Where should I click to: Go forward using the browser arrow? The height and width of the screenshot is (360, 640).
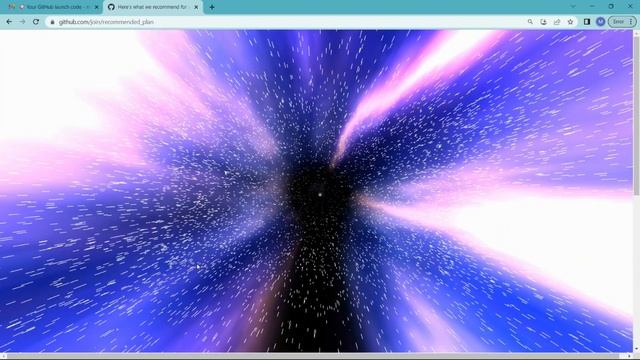22,22
